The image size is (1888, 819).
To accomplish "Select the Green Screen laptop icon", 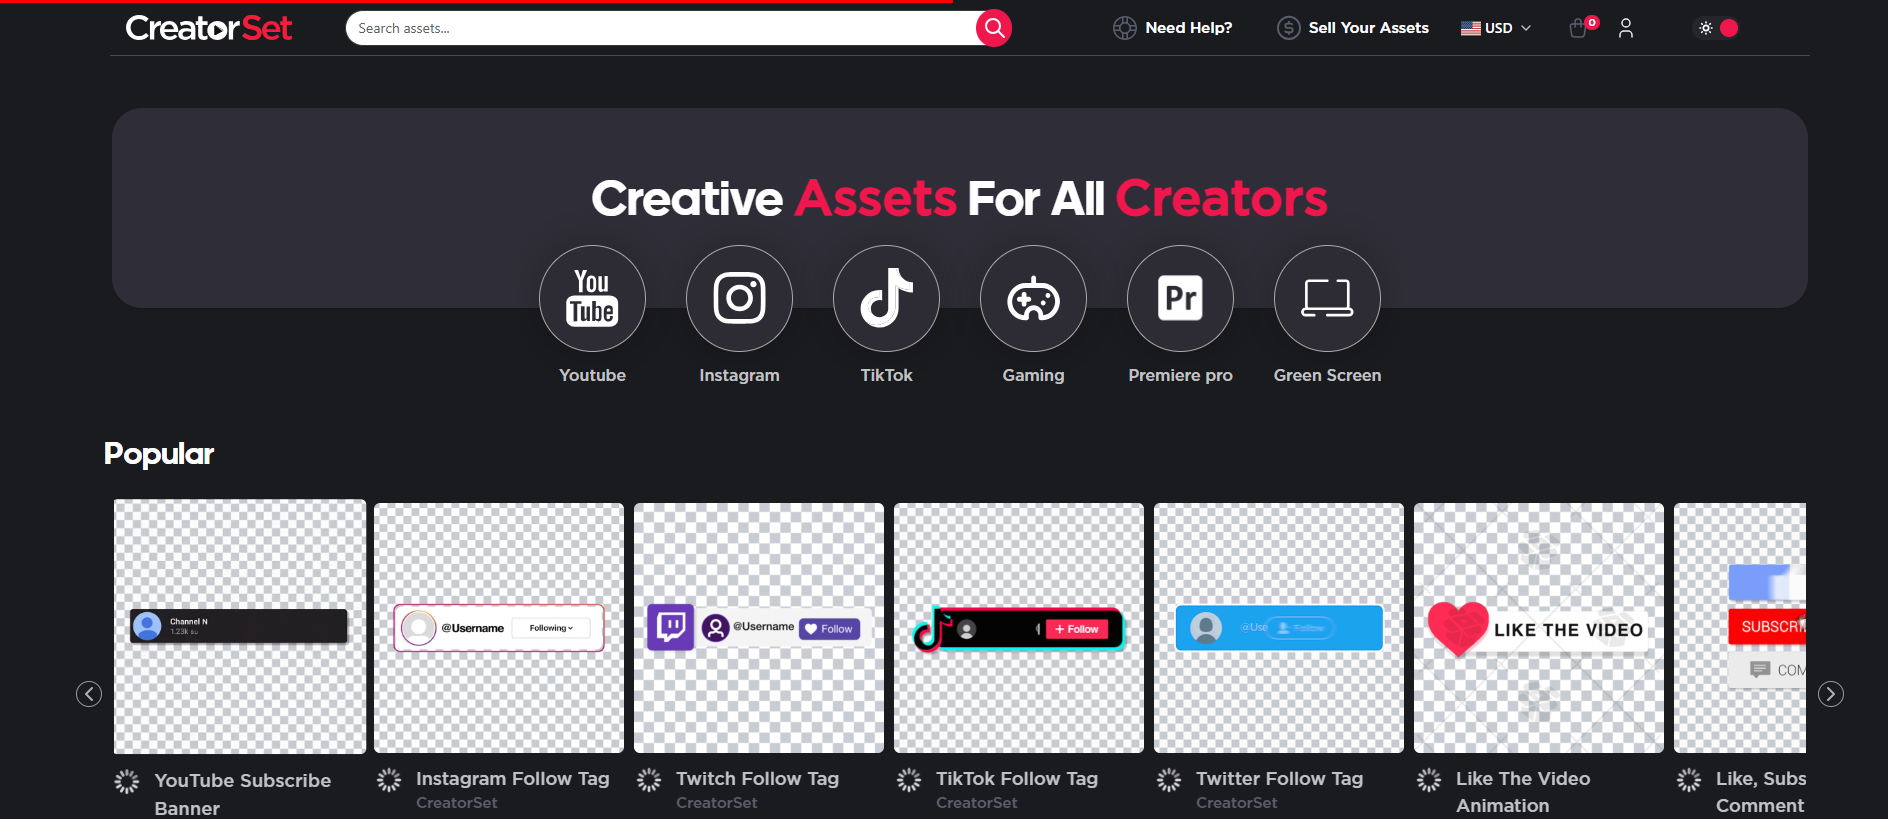I will 1327,298.
